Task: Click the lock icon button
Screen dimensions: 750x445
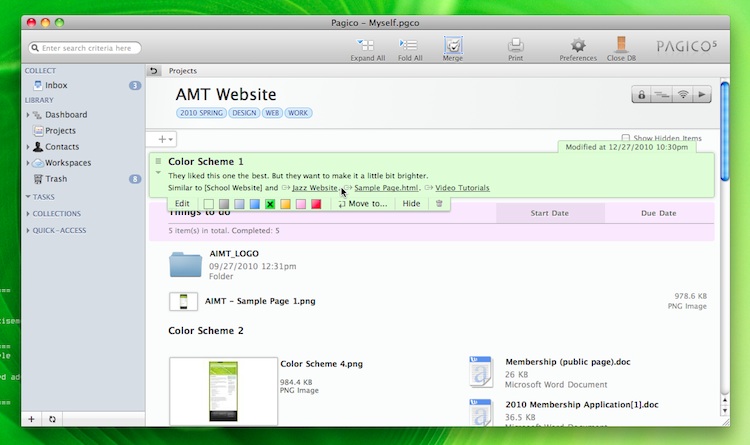Action: [641, 95]
